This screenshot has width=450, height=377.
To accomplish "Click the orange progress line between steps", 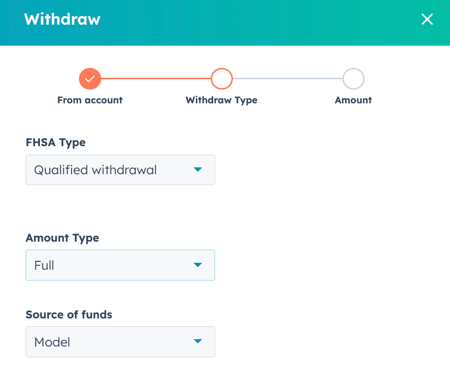I will (x=156, y=79).
